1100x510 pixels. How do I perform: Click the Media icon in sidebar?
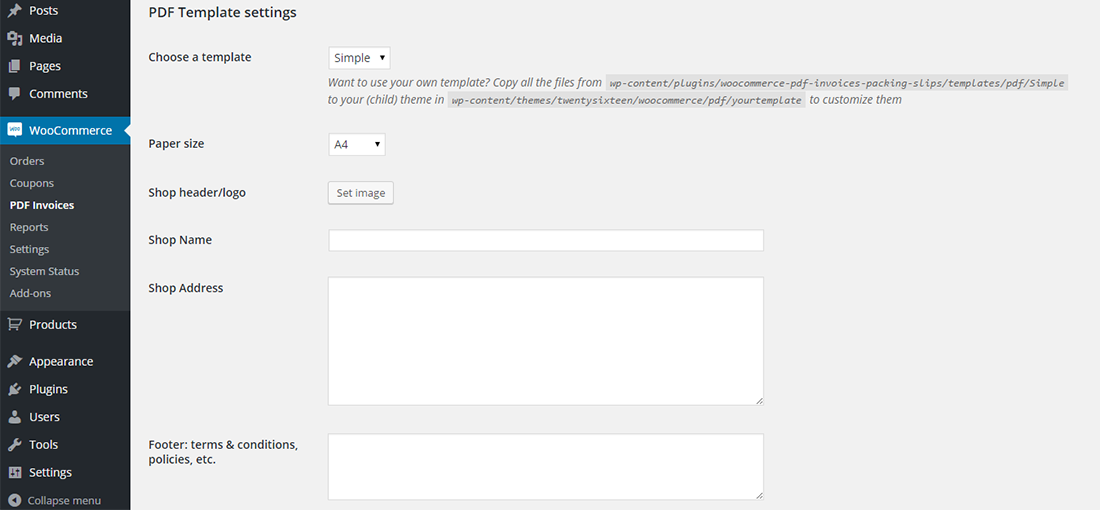(x=15, y=39)
